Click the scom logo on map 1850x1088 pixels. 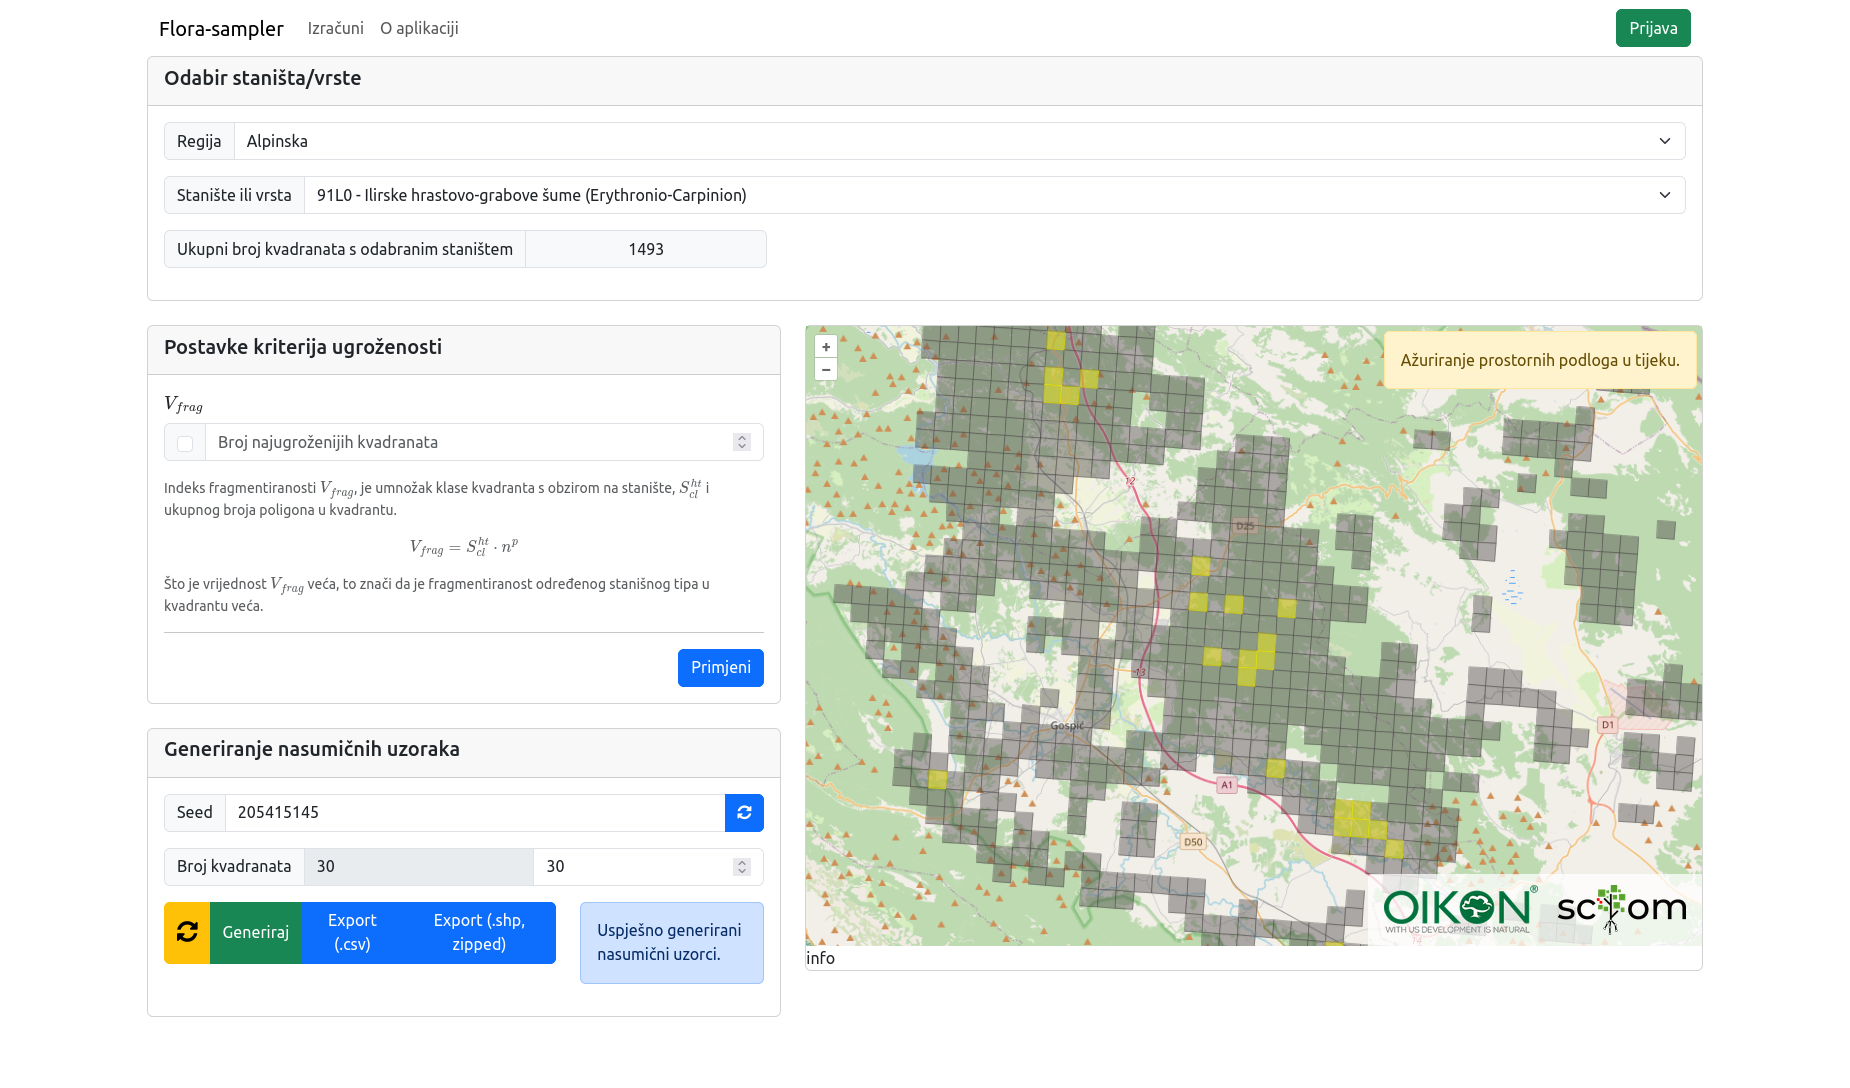coord(1621,908)
